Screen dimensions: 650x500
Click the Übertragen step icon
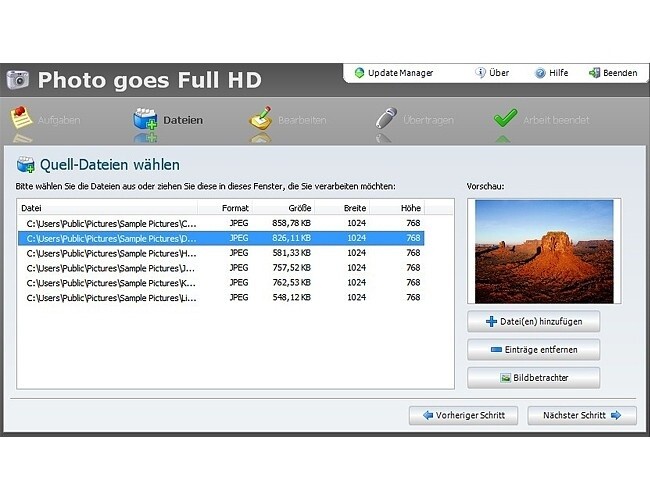point(385,118)
